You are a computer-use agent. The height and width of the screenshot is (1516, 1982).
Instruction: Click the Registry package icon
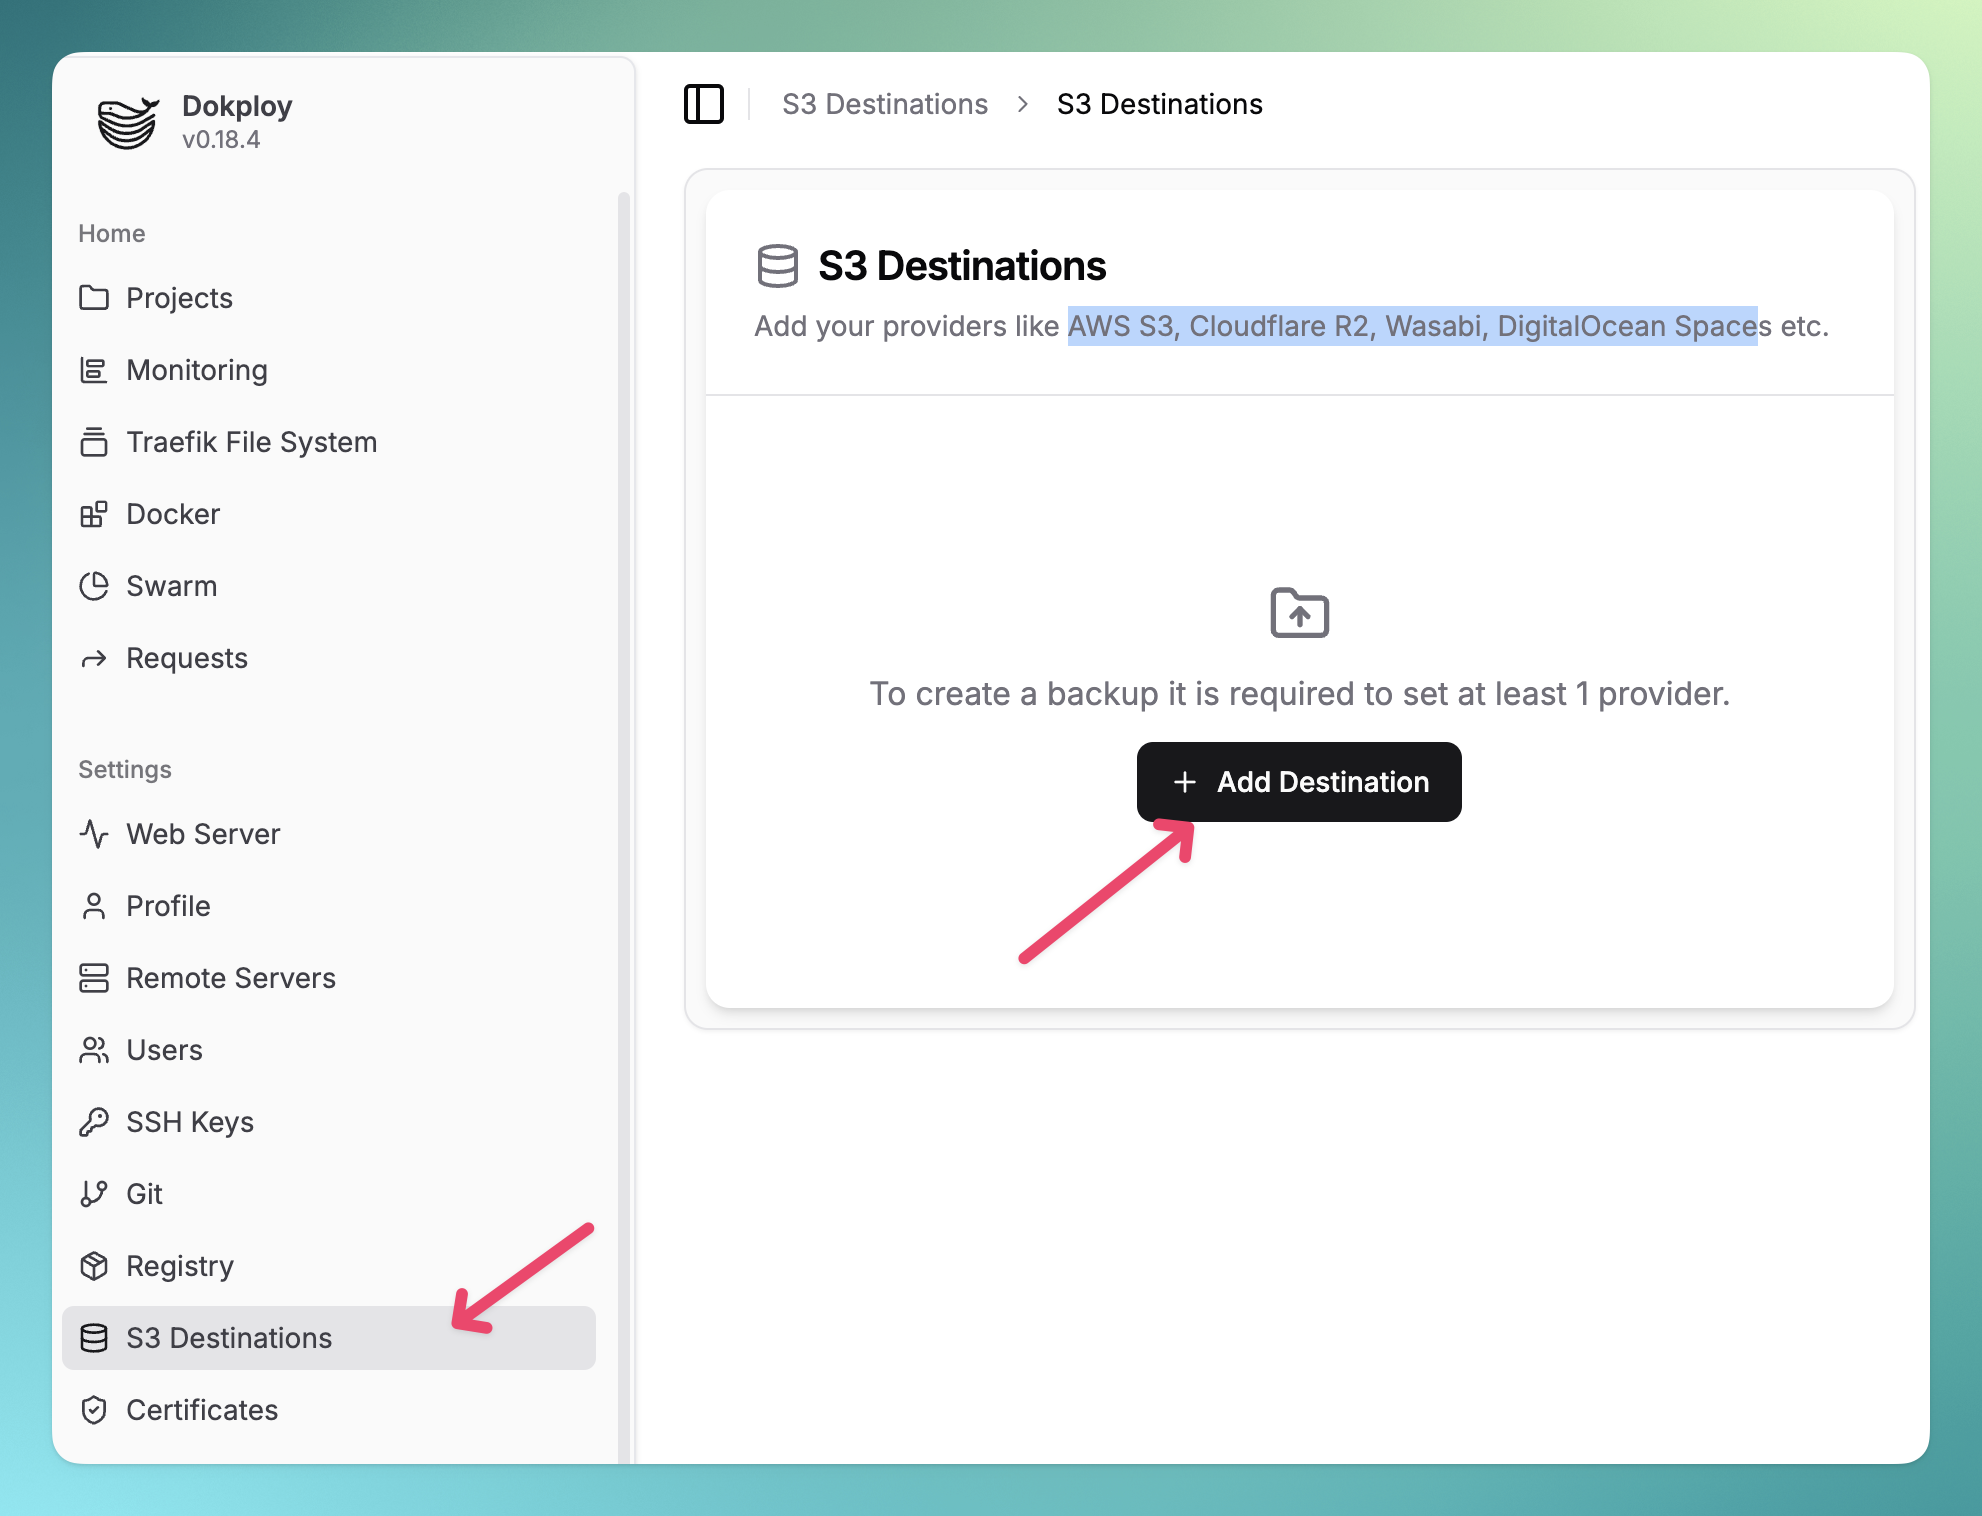pos(94,1266)
